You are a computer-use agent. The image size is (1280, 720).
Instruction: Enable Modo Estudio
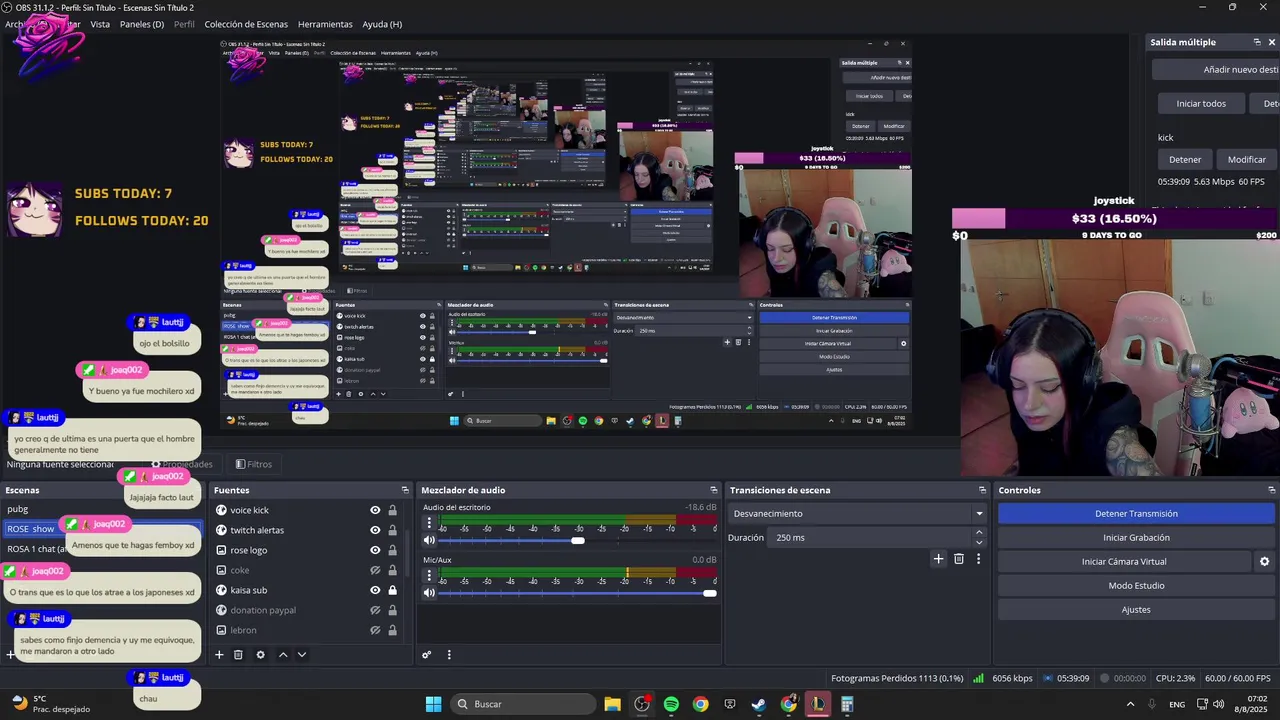click(x=1136, y=586)
